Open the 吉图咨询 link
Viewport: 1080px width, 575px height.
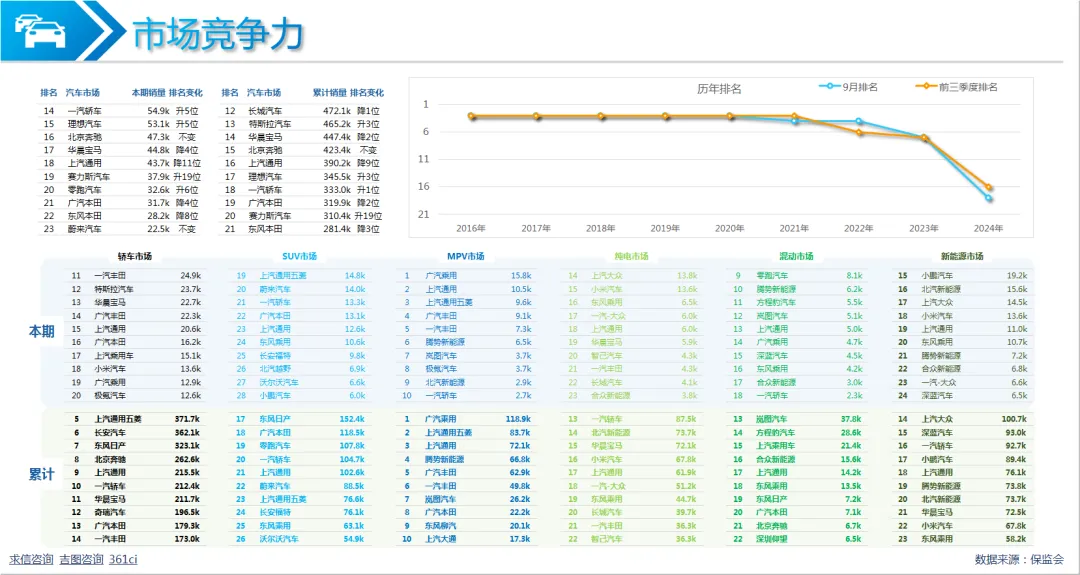click(81, 559)
